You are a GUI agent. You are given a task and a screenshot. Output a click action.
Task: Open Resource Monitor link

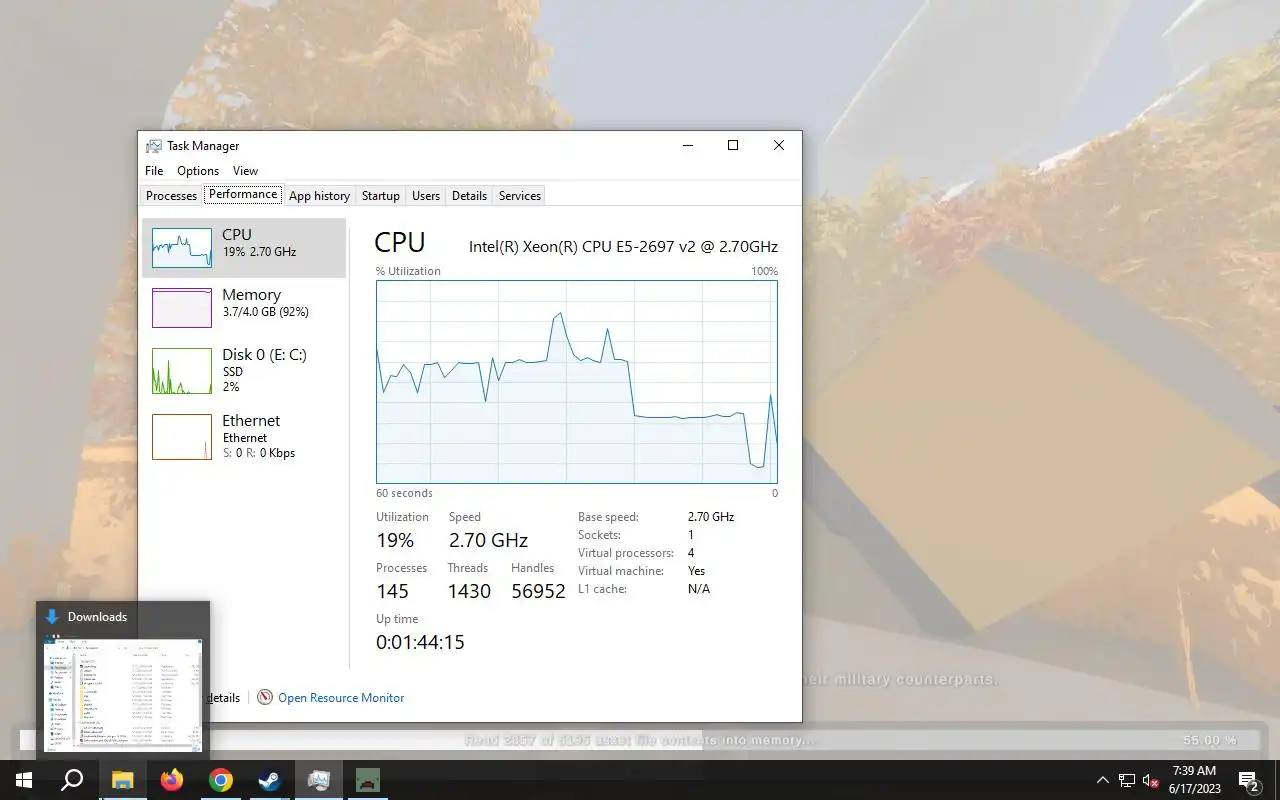341,698
